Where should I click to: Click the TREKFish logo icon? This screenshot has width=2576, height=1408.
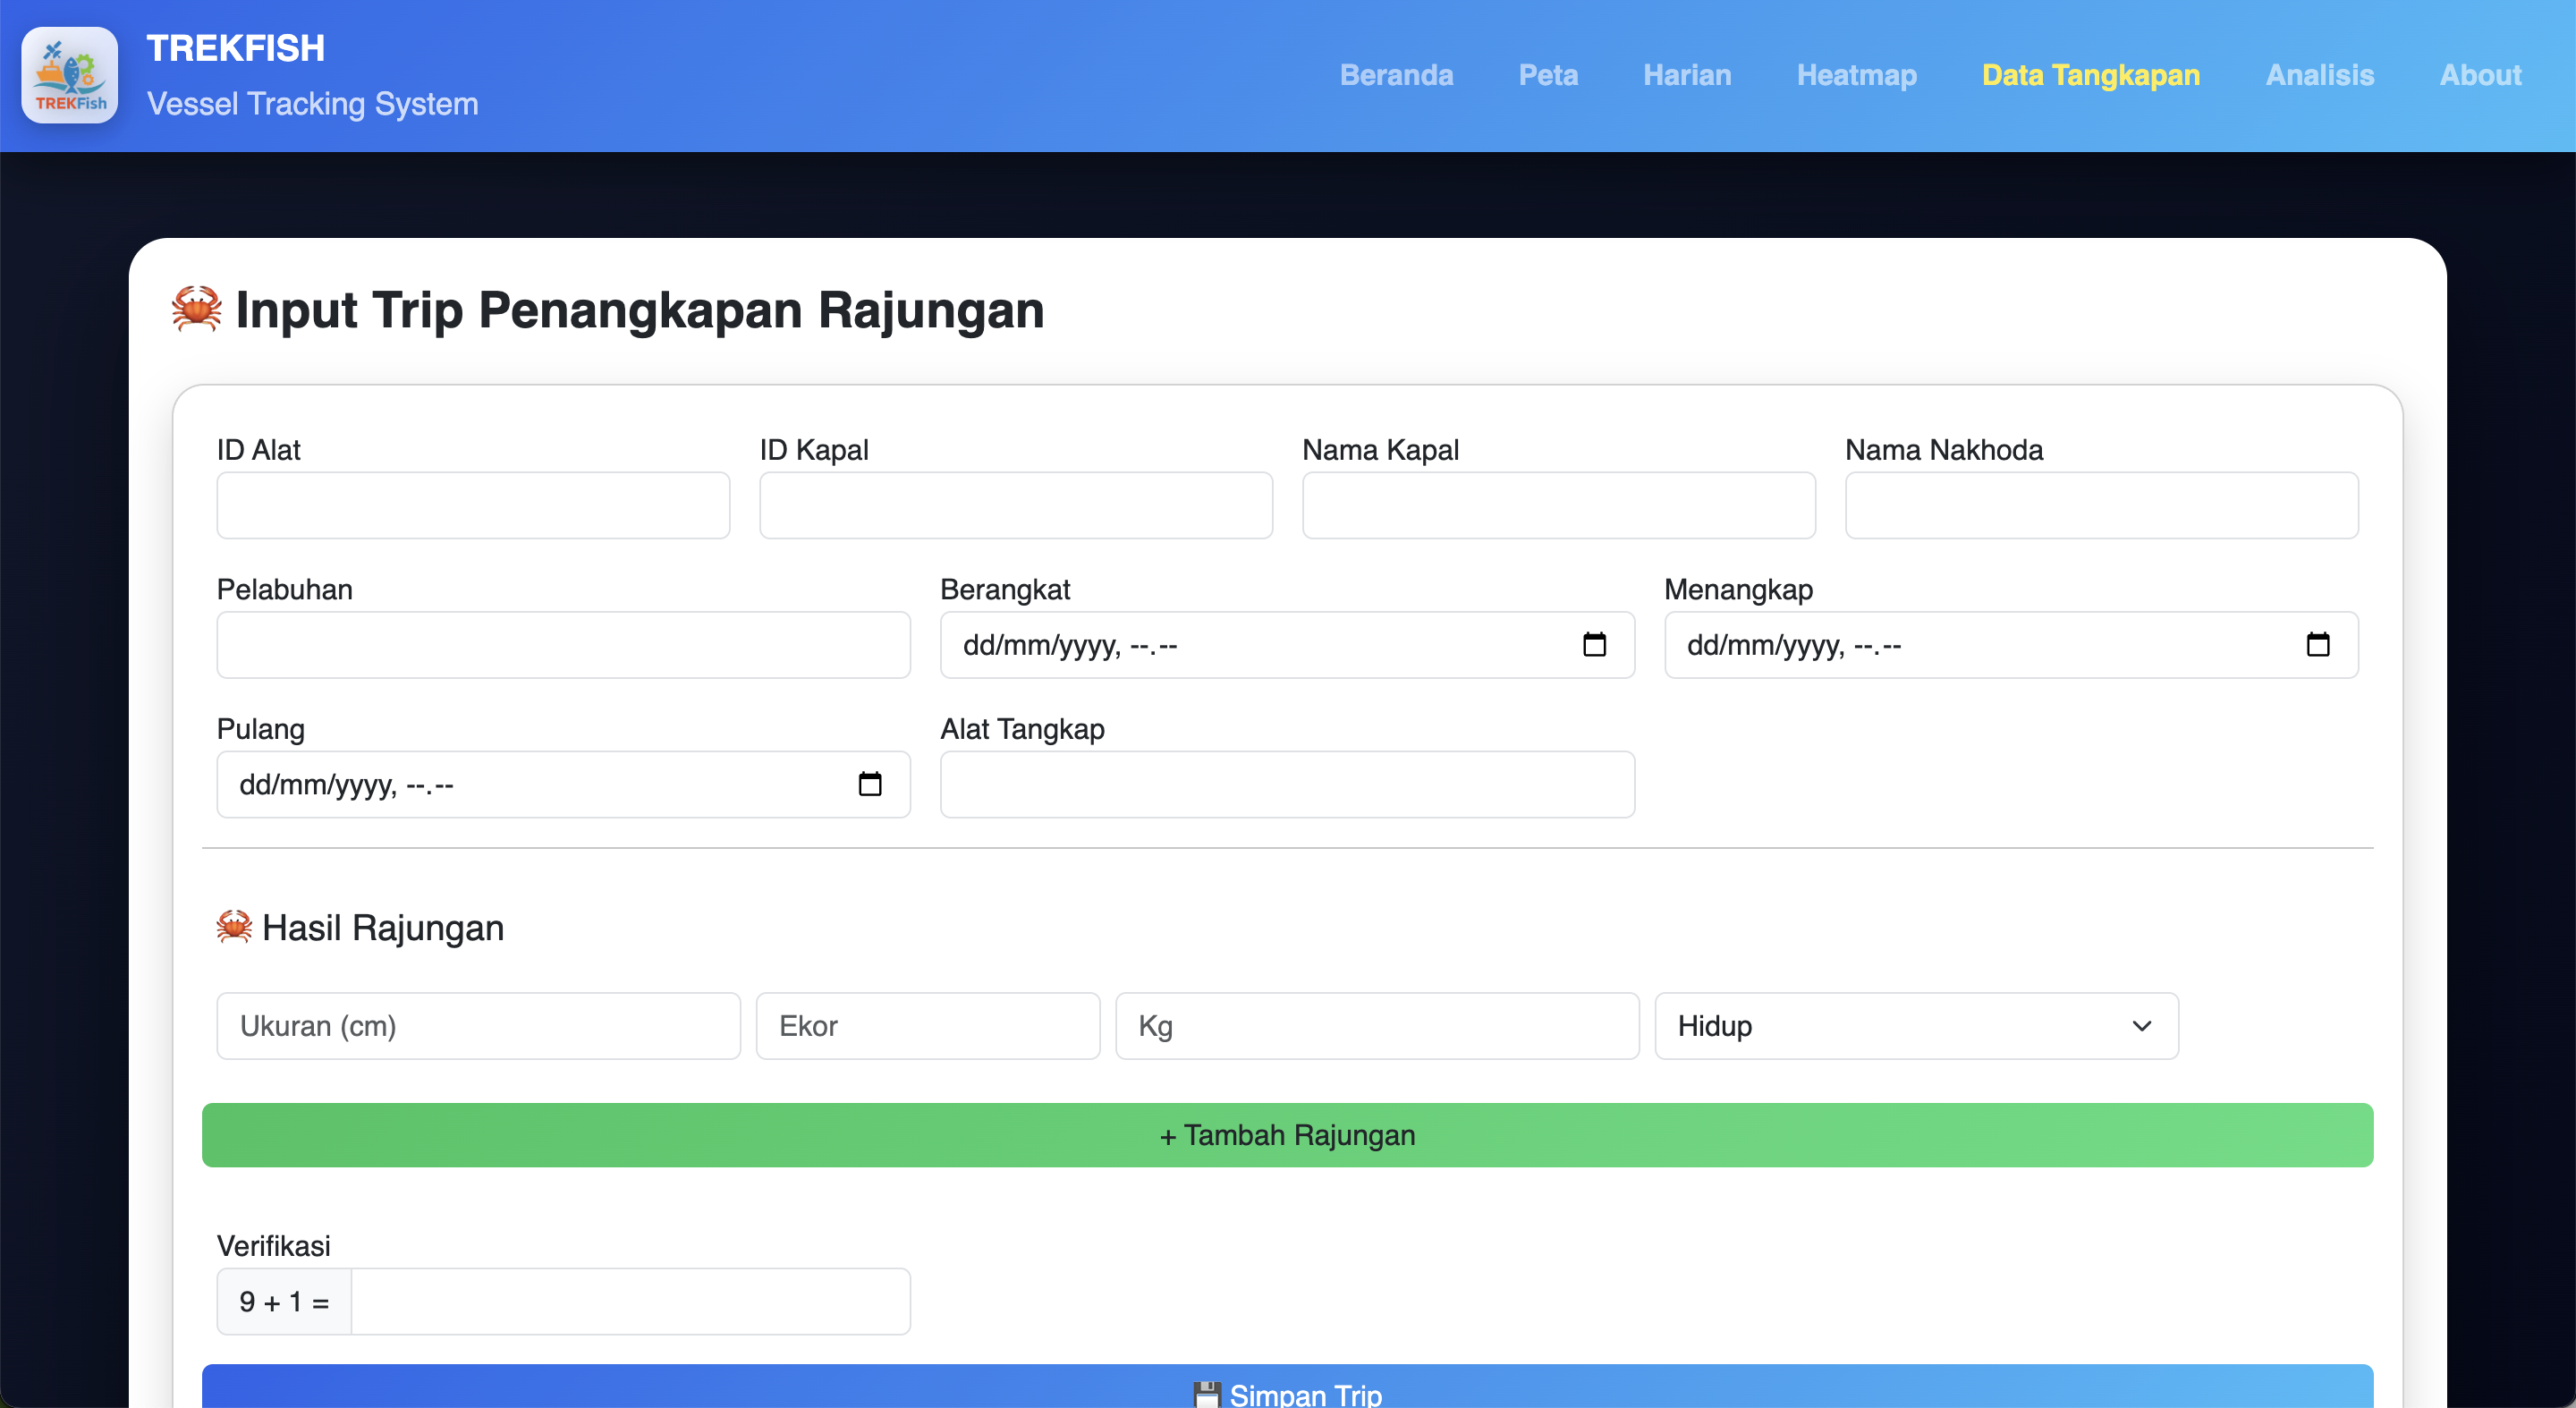[70, 75]
